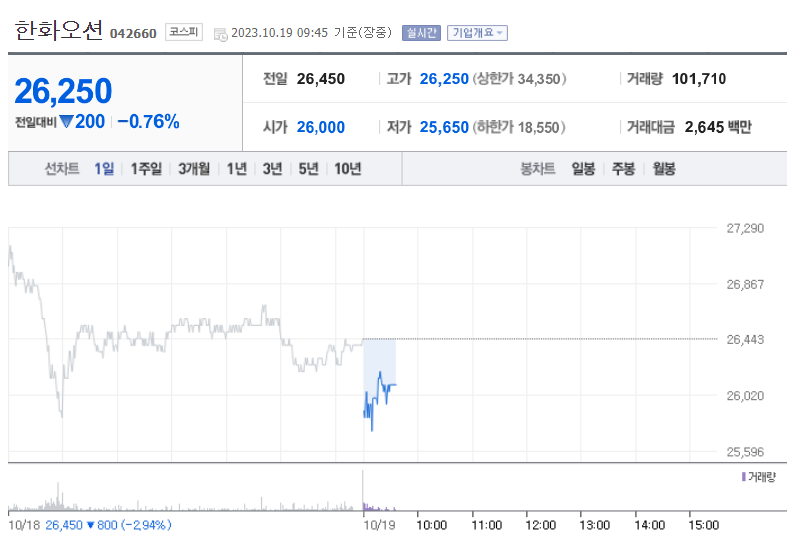Click the 10/19 date axis label

click(x=379, y=525)
